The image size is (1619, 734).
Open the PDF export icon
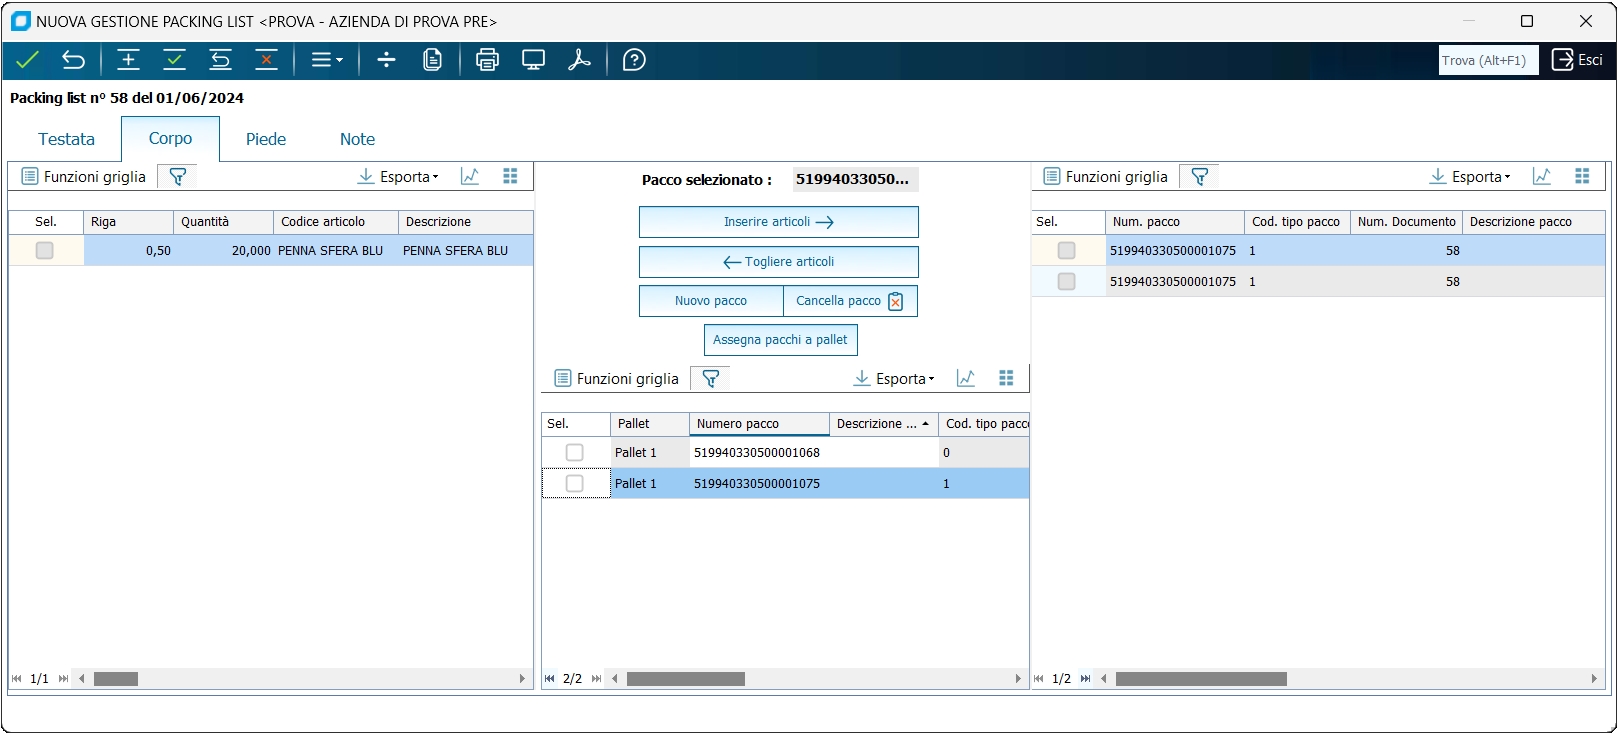579,60
